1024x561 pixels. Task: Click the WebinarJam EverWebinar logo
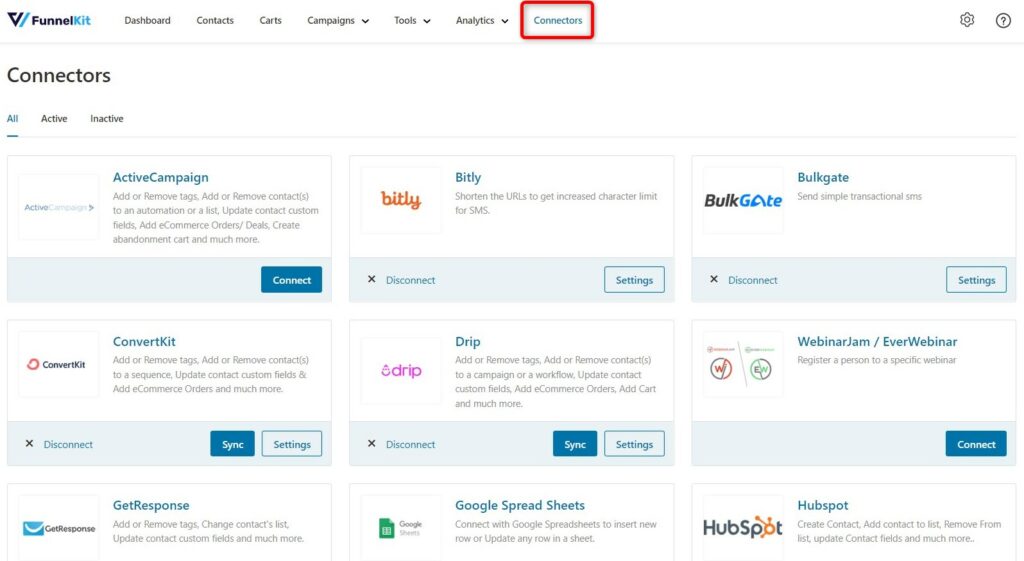point(743,364)
